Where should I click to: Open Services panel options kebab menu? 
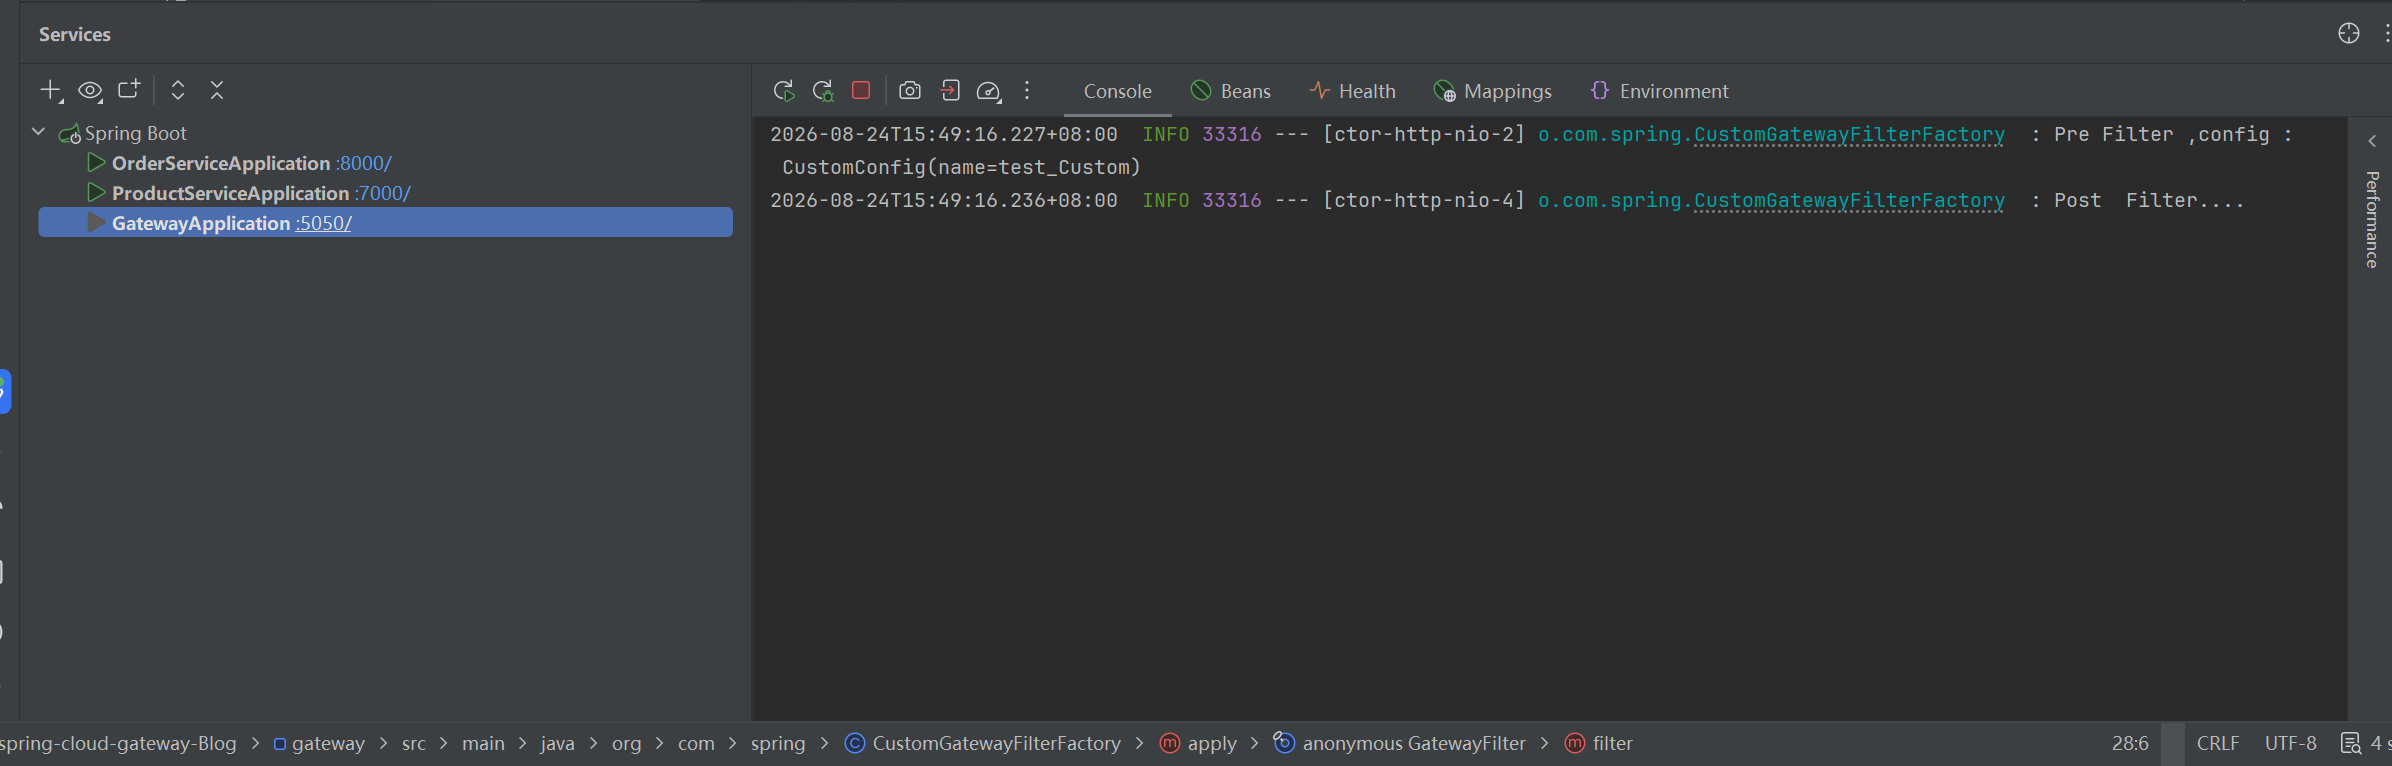pos(2386,33)
